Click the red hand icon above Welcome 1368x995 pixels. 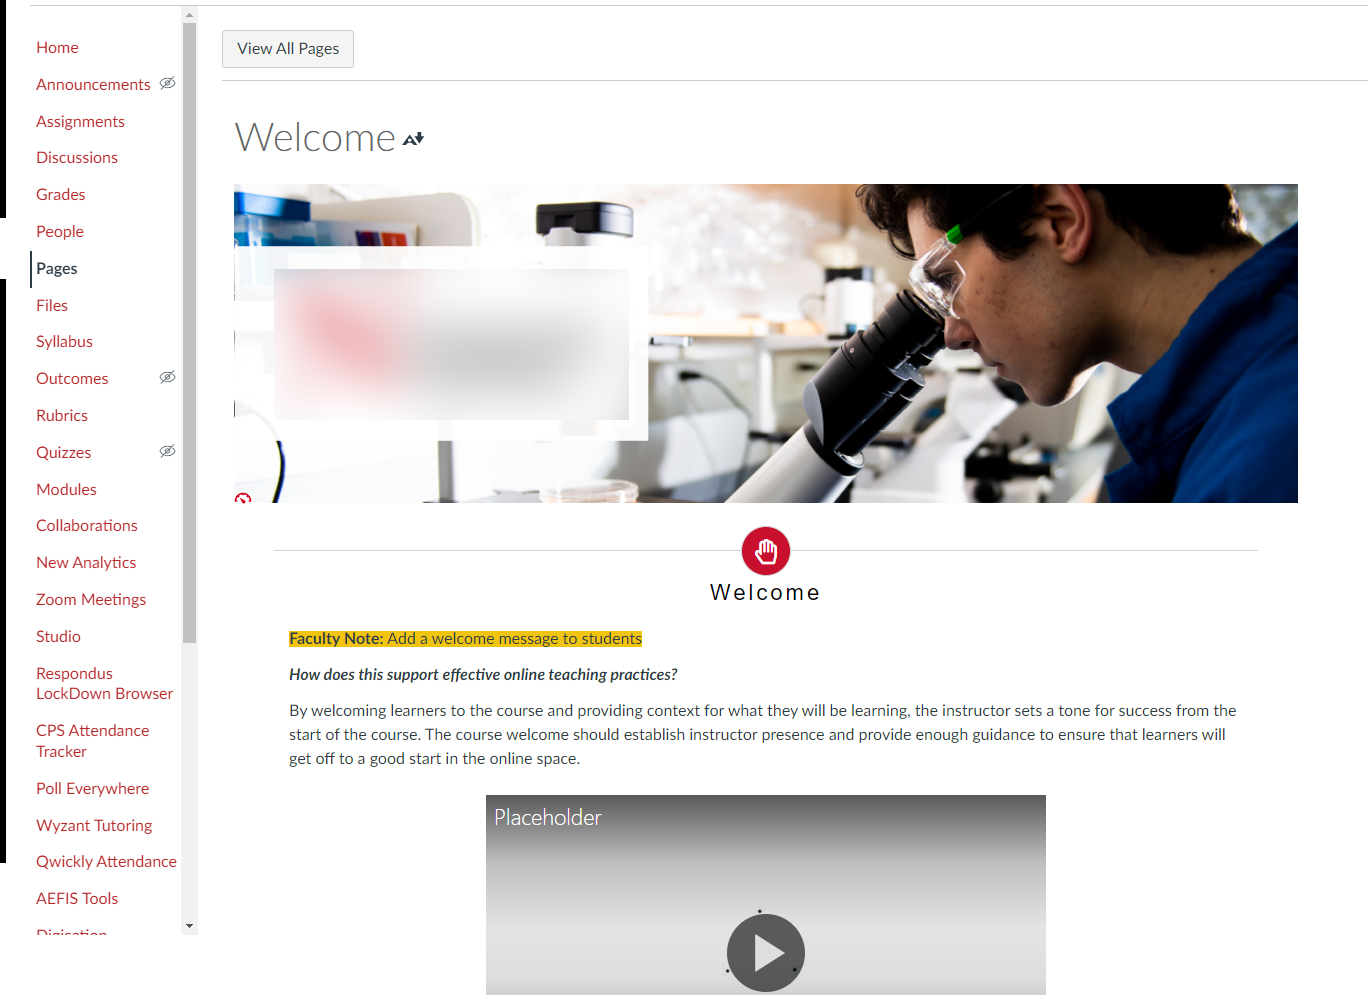pos(765,551)
